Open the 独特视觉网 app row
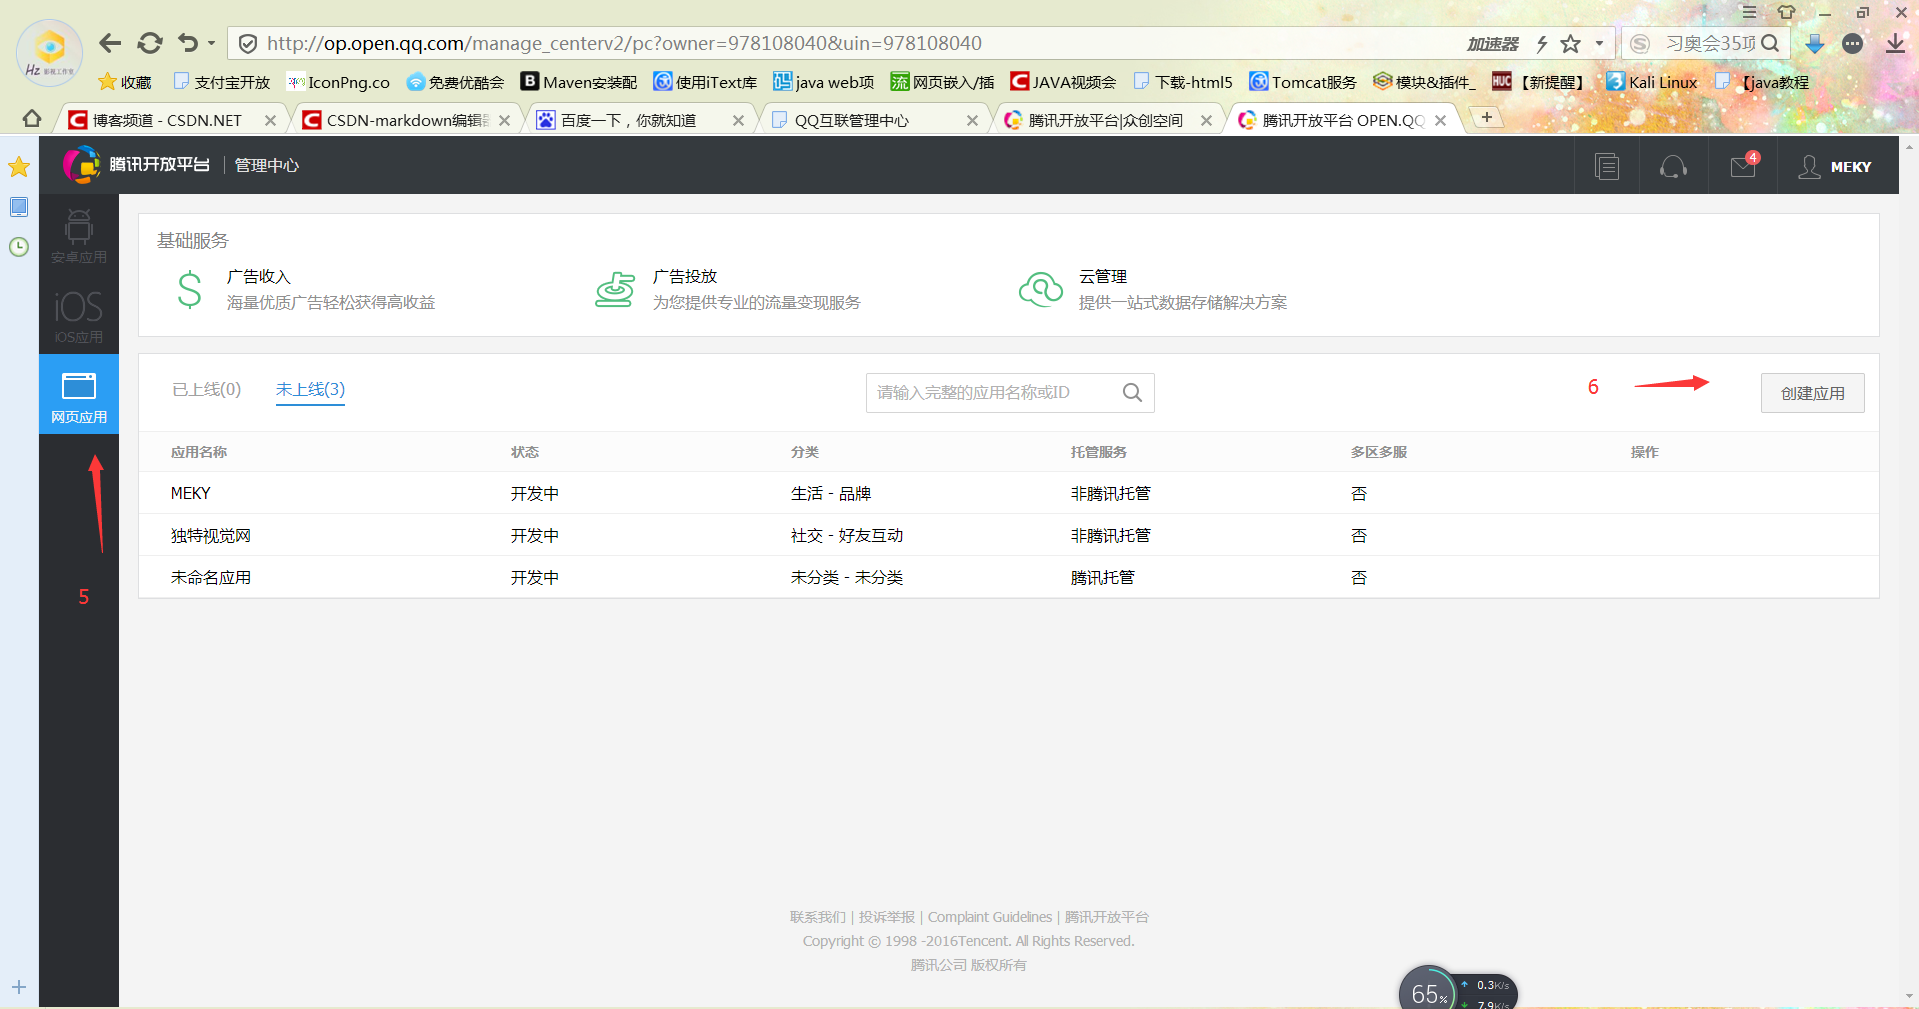The width and height of the screenshot is (1919, 1009). 1008,535
